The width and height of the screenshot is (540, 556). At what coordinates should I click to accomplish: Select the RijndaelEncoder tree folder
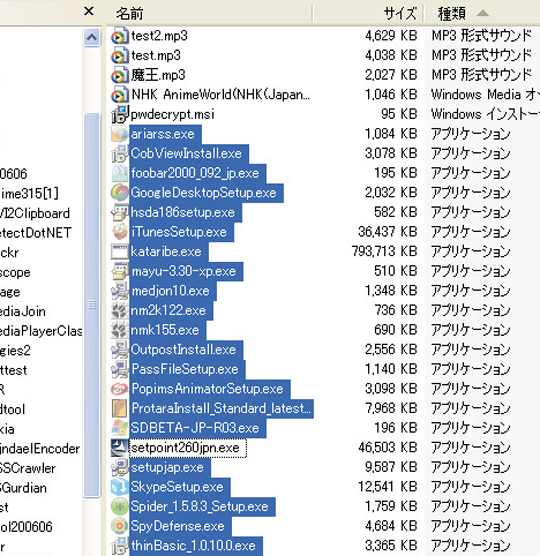[40, 449]
